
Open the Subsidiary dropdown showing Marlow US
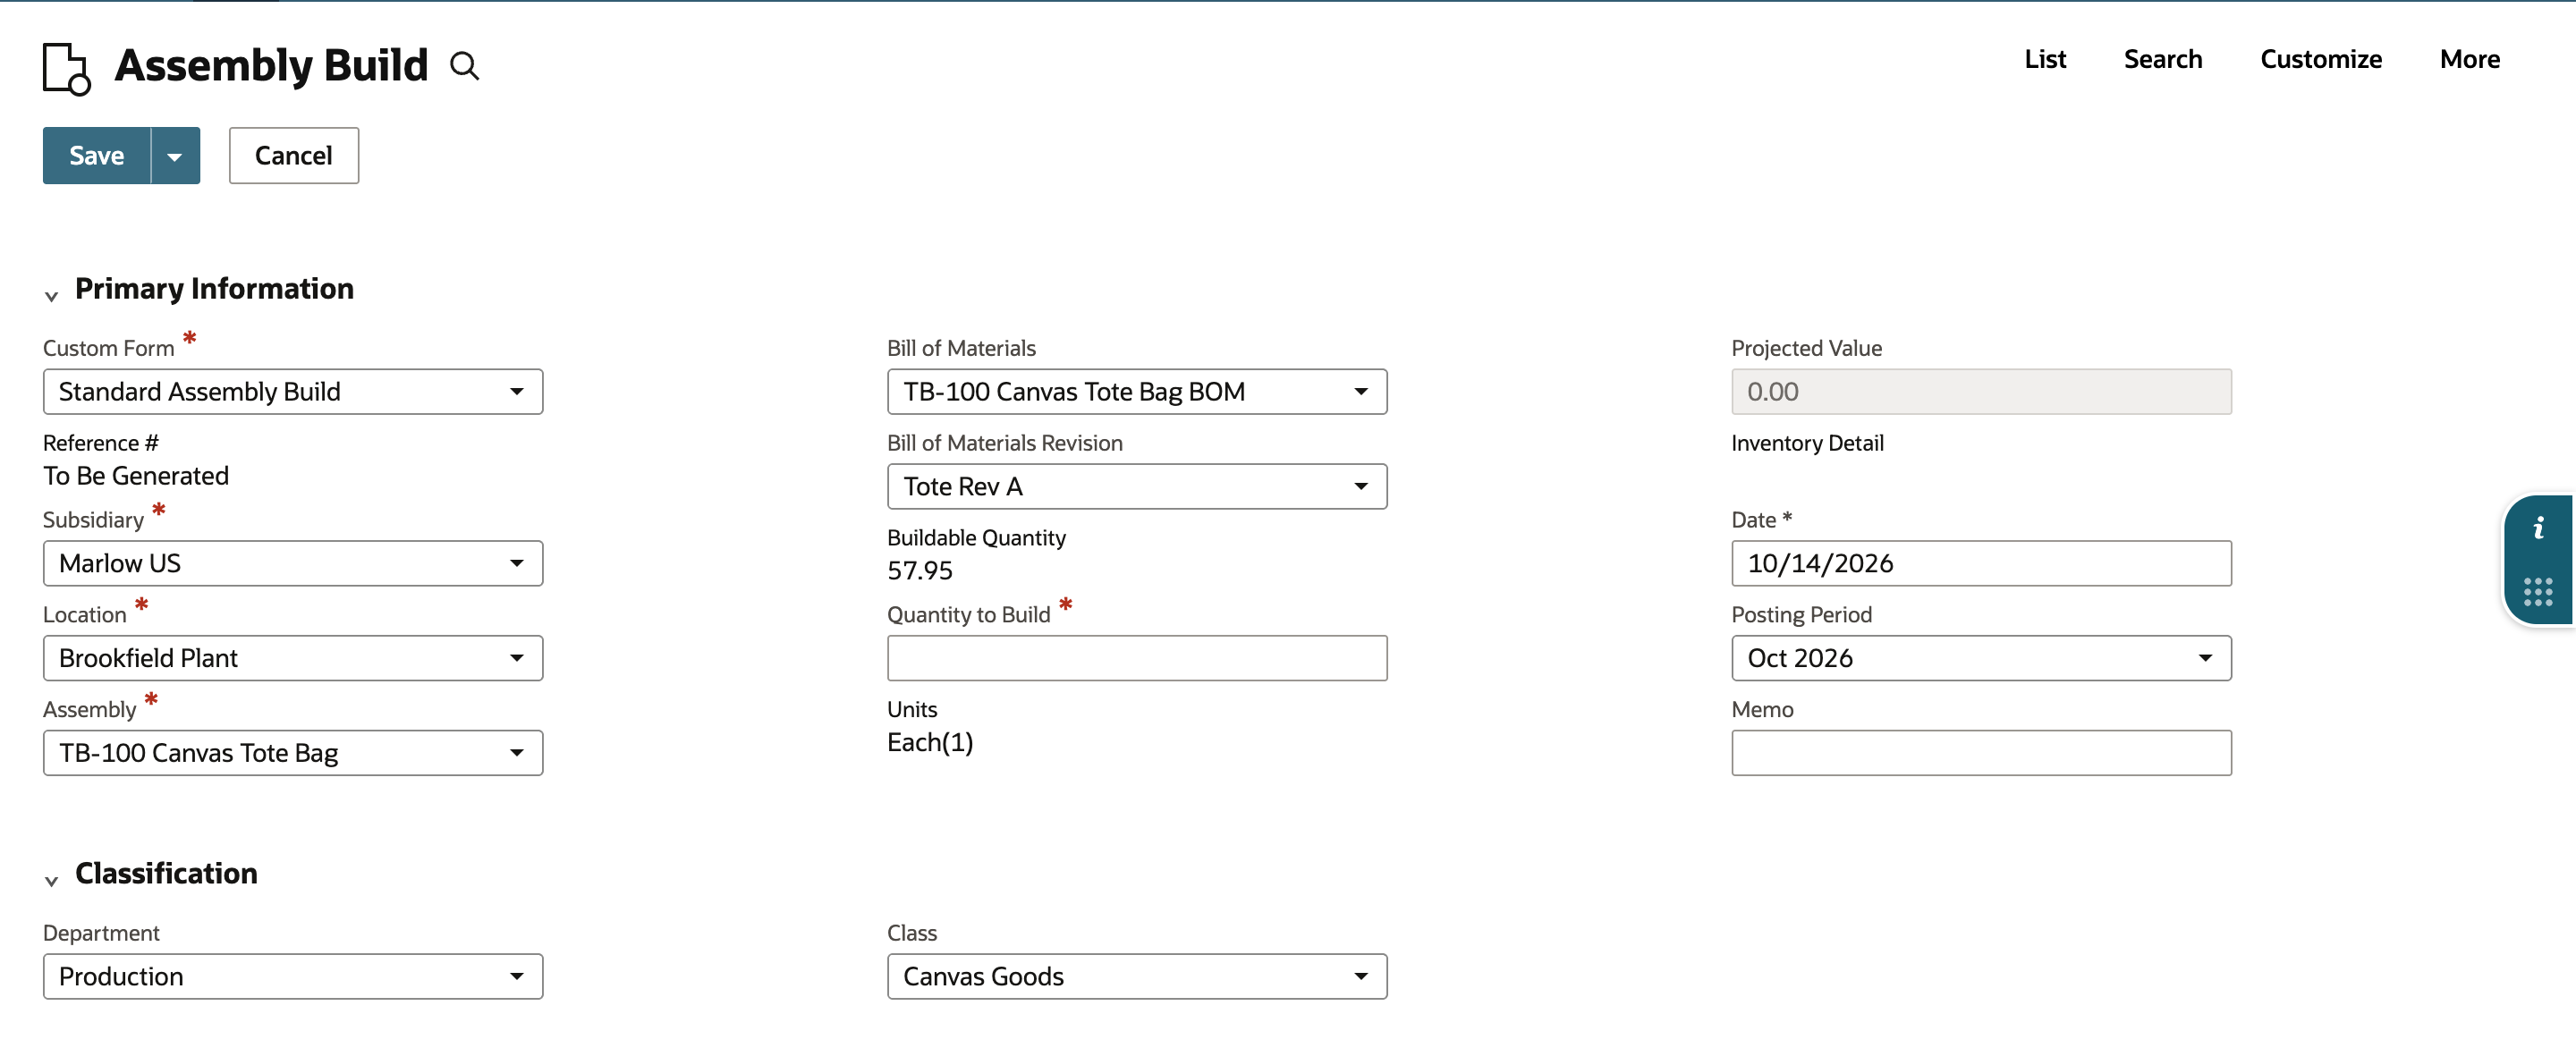coord(293,564)
